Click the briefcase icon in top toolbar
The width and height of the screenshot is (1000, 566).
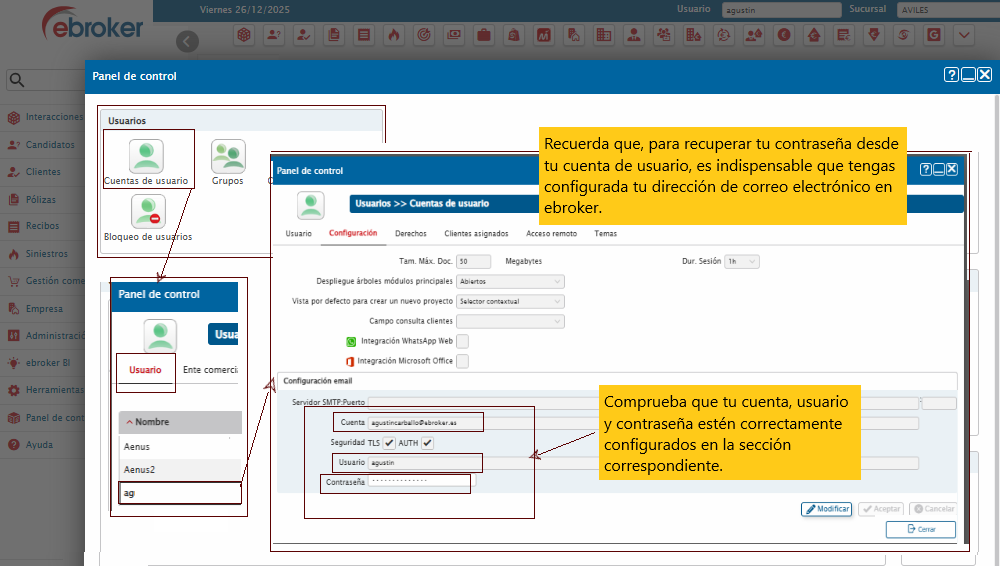[x=484, y=36]
